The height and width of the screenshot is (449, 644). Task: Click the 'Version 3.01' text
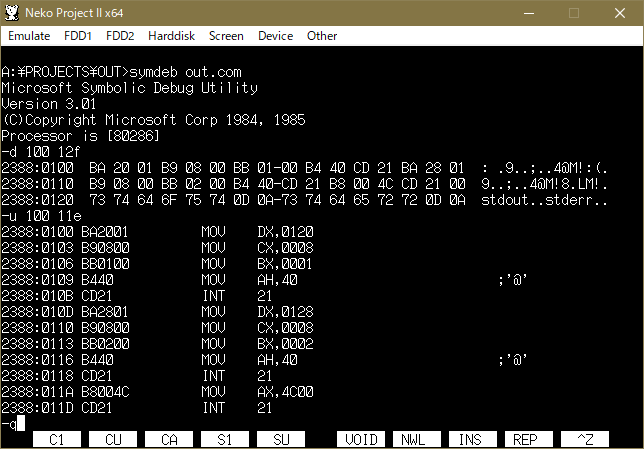point(48,104)
